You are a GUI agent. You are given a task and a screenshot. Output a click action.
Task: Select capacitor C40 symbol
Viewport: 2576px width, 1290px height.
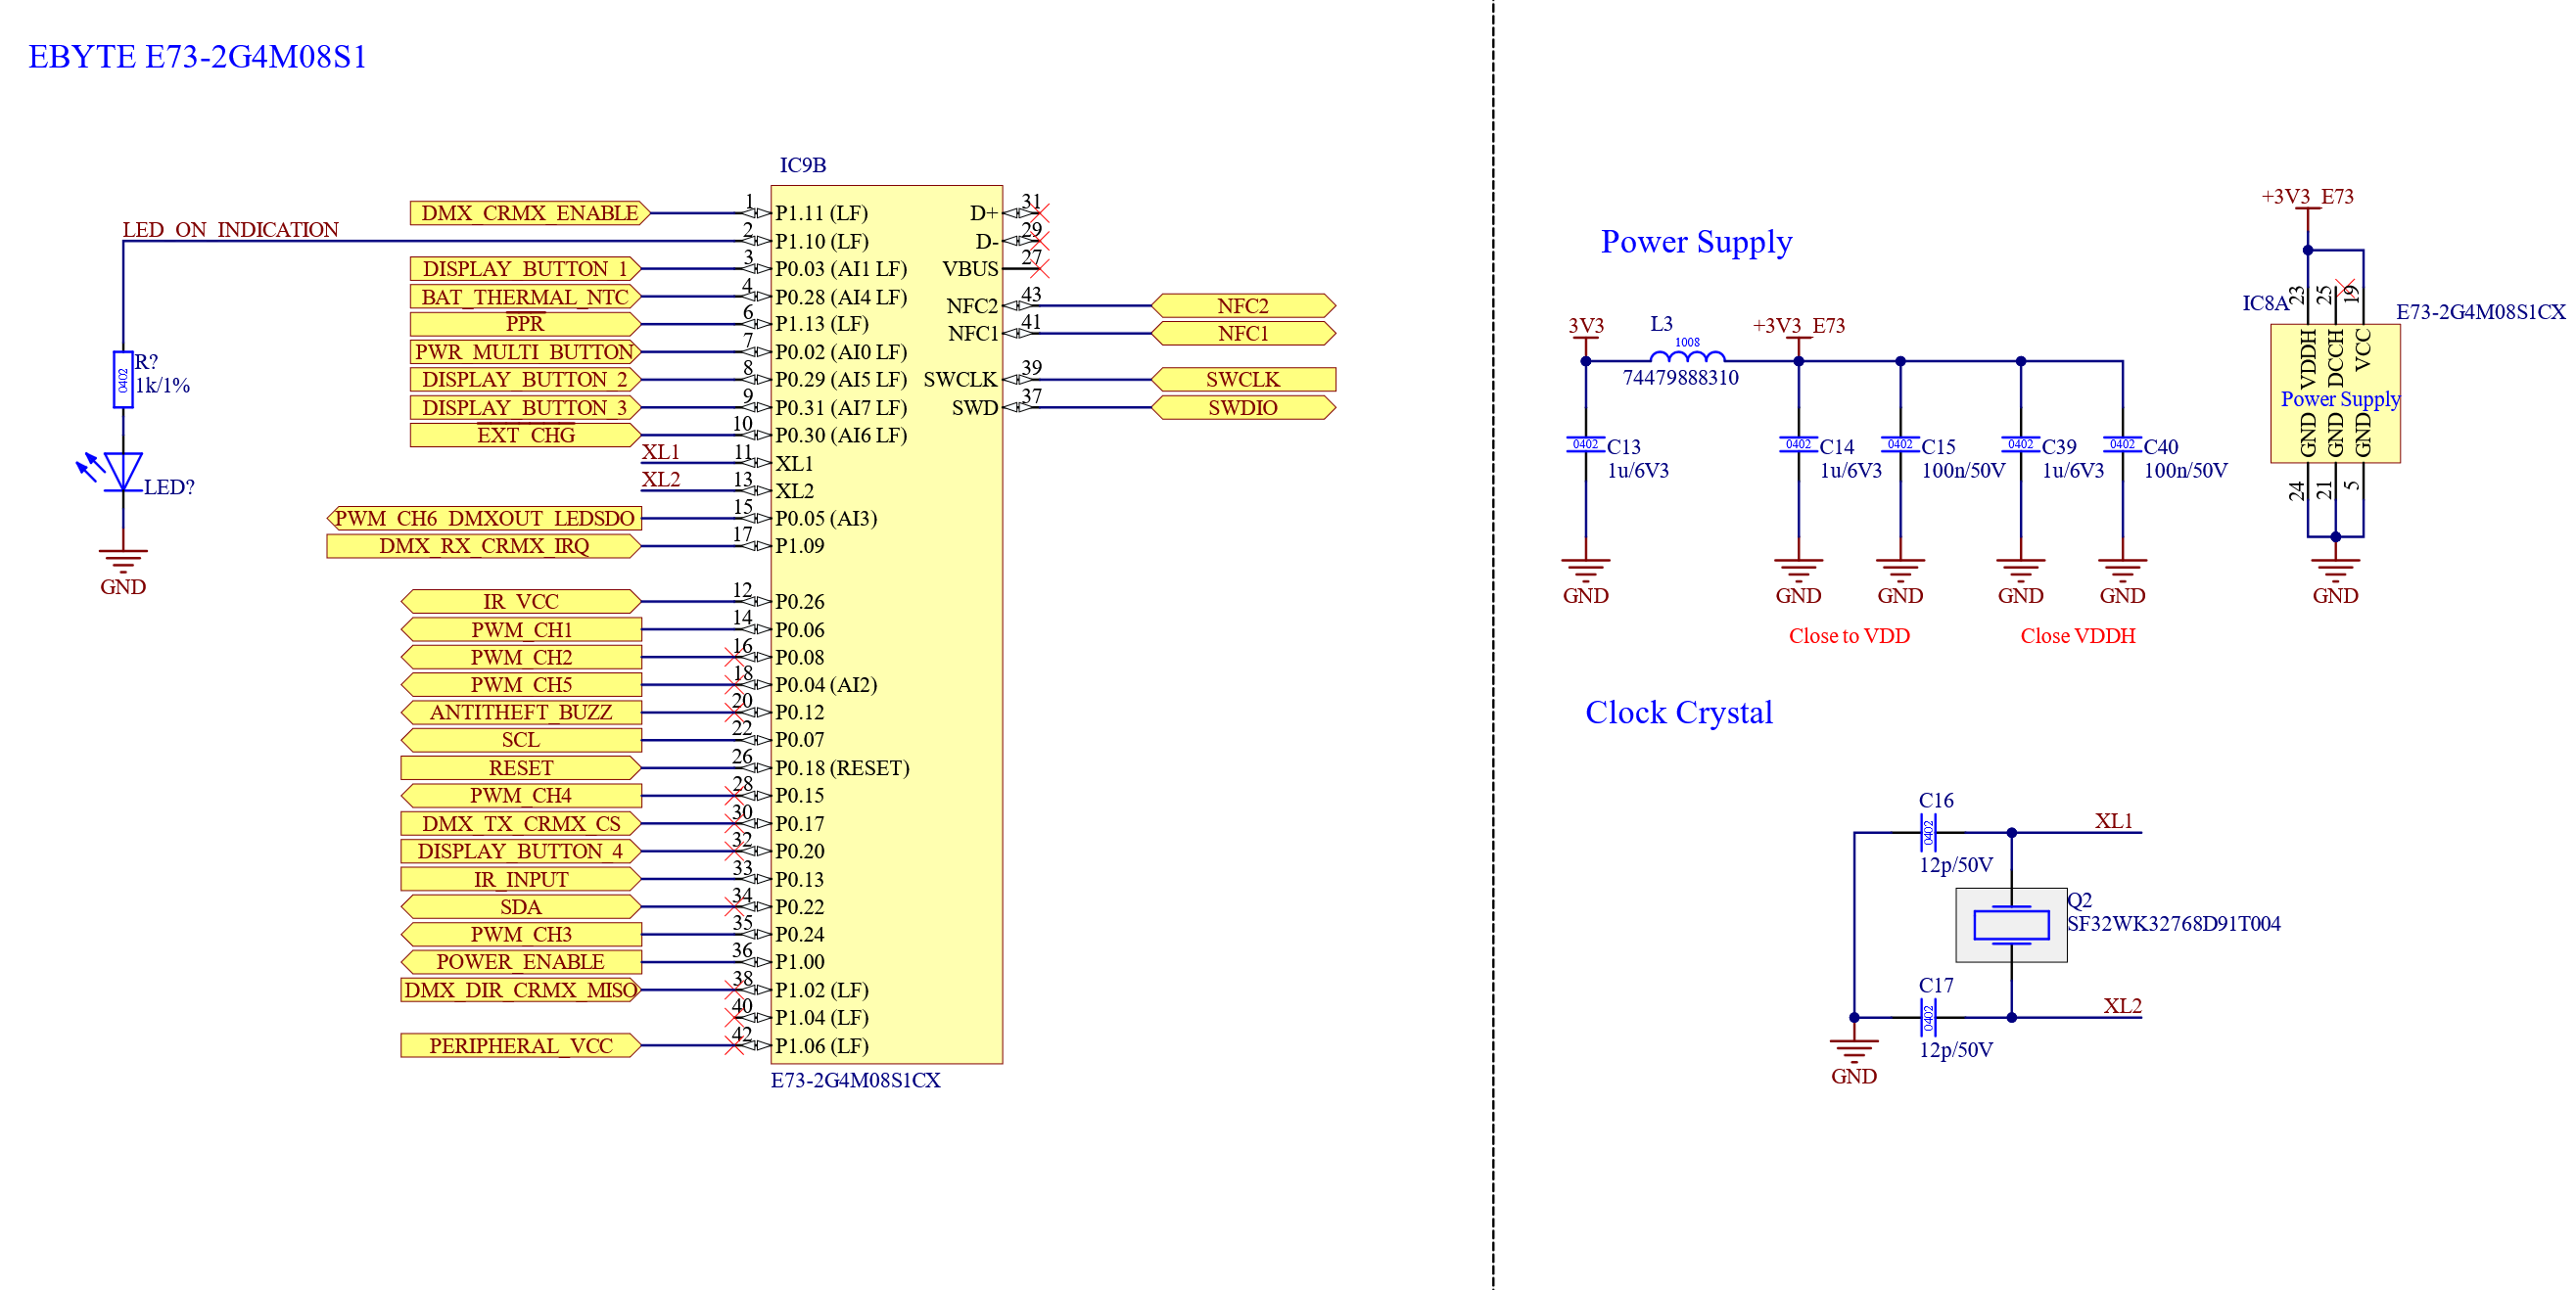[x=2122, y=445]
